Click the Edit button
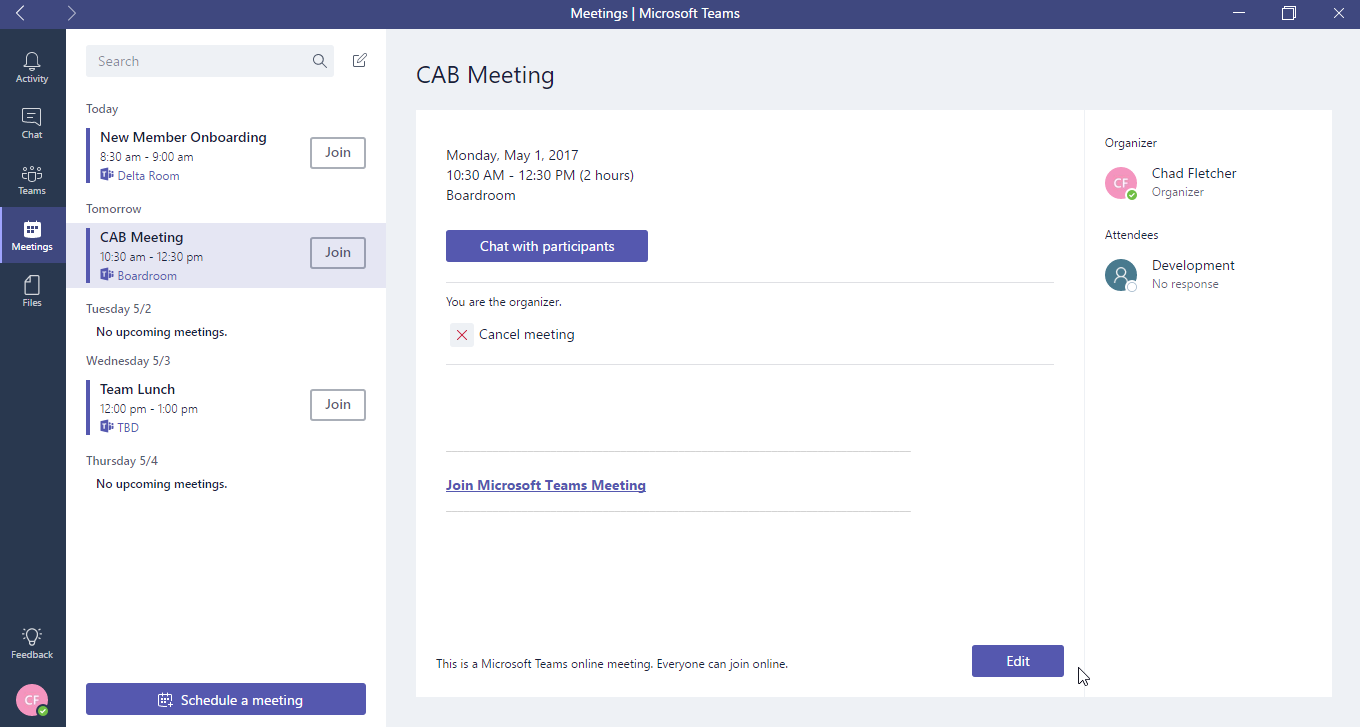The width and height of the screenshot is (1360, 727). pyautogui.click(x=1018, y=661)
